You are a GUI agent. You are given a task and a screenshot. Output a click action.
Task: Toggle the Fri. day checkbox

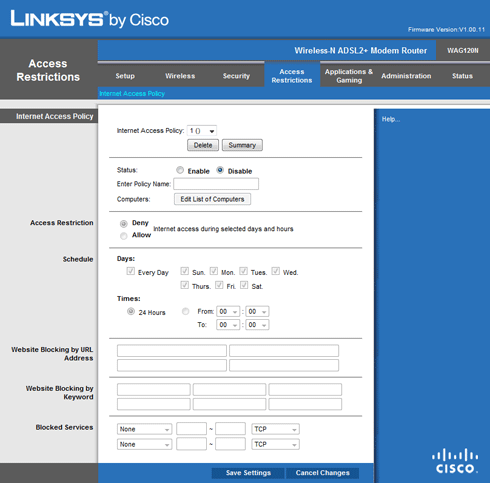tap(219, 285)
